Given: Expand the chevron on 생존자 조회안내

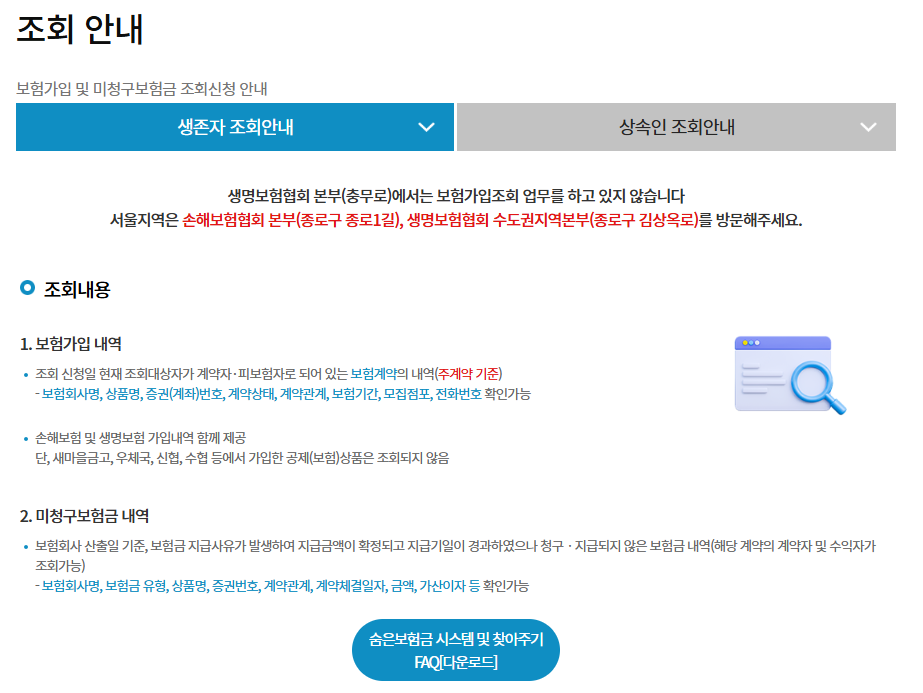Looking at the screenshot, I should tap(426, 127).
